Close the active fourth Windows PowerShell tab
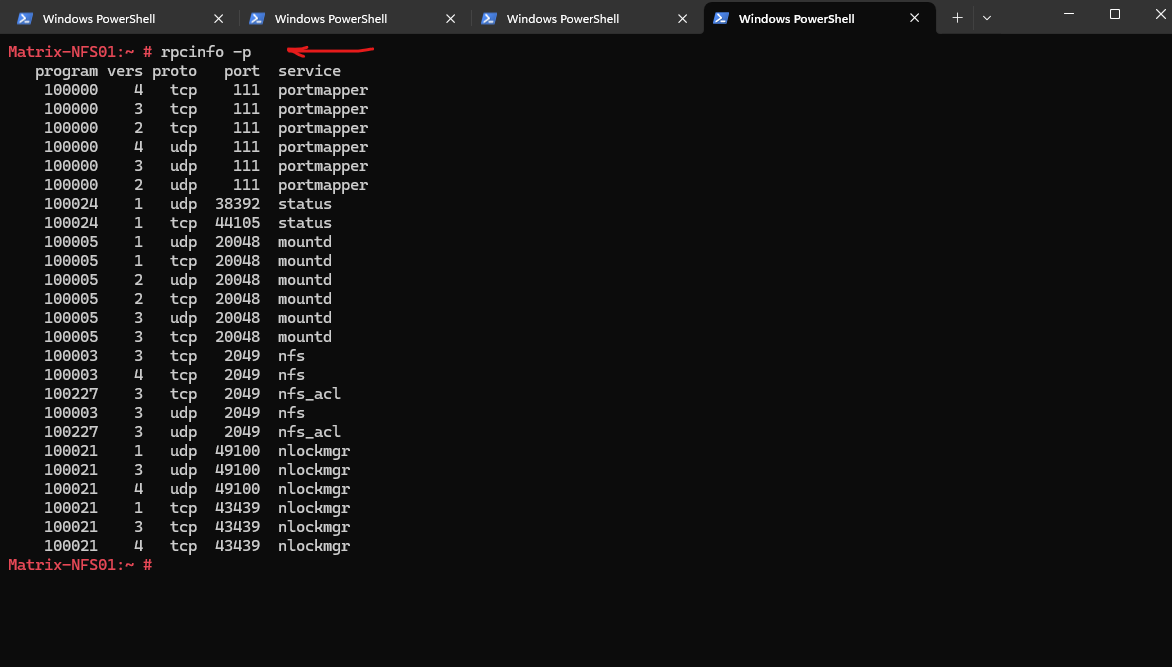The height and width of the screenshot is (667, 1172). (914, 18)
